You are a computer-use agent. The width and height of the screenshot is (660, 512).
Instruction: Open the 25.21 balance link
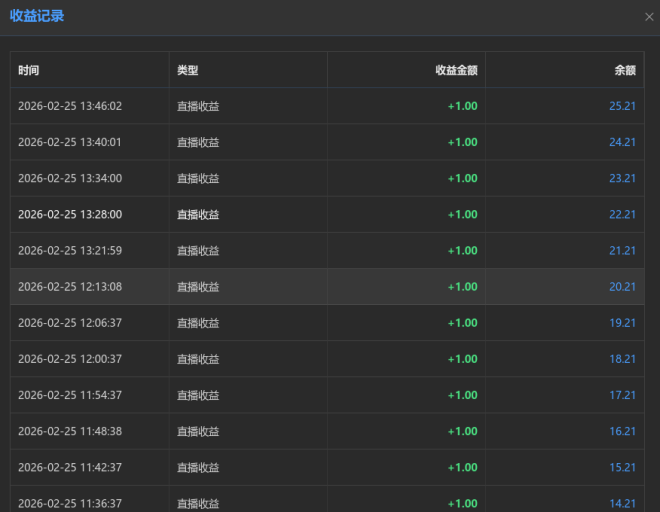click(622, 106)
